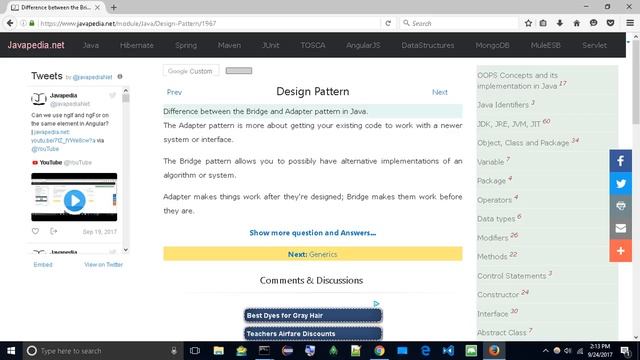Show hidden system tray icons

pyautogui.click(x=545, y=351)
